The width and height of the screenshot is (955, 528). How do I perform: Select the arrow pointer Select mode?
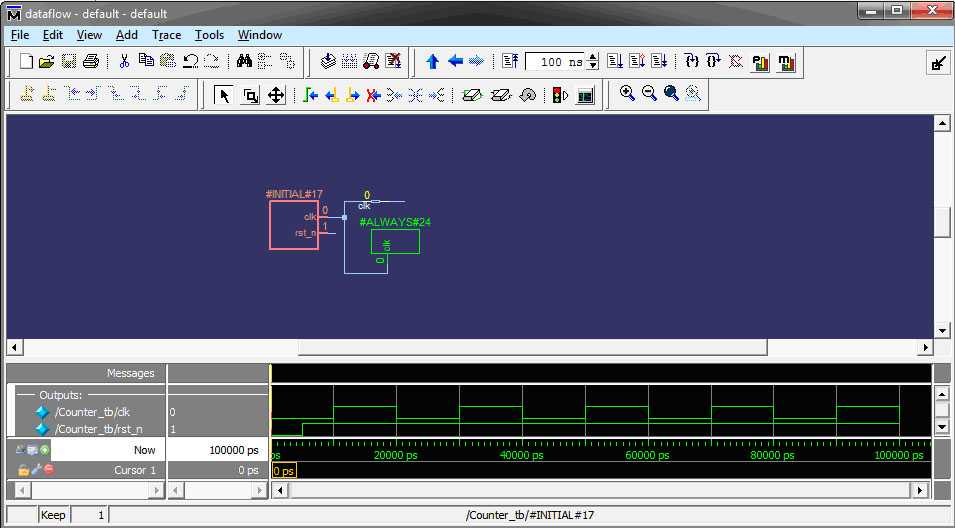pos(224,95)
